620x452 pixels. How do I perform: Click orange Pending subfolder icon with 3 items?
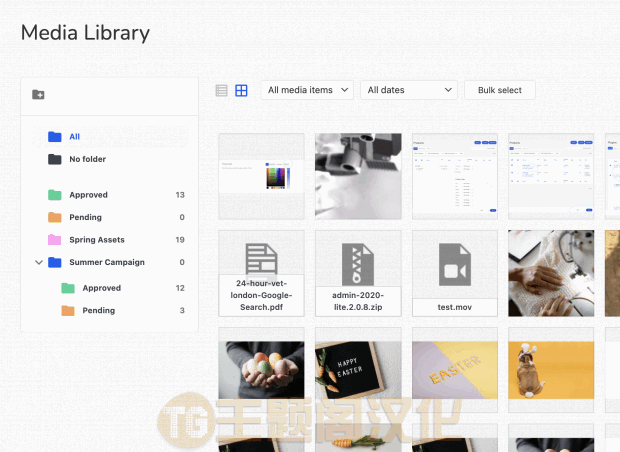pyautogui.click(x=68, y=311)
